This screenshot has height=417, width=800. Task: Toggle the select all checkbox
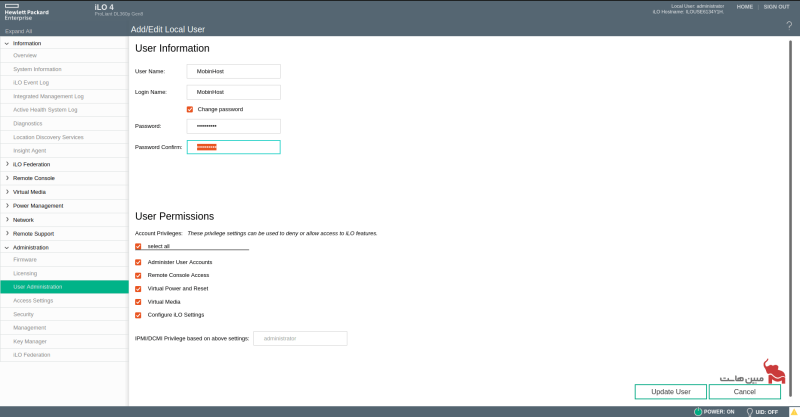coord(138,246)
